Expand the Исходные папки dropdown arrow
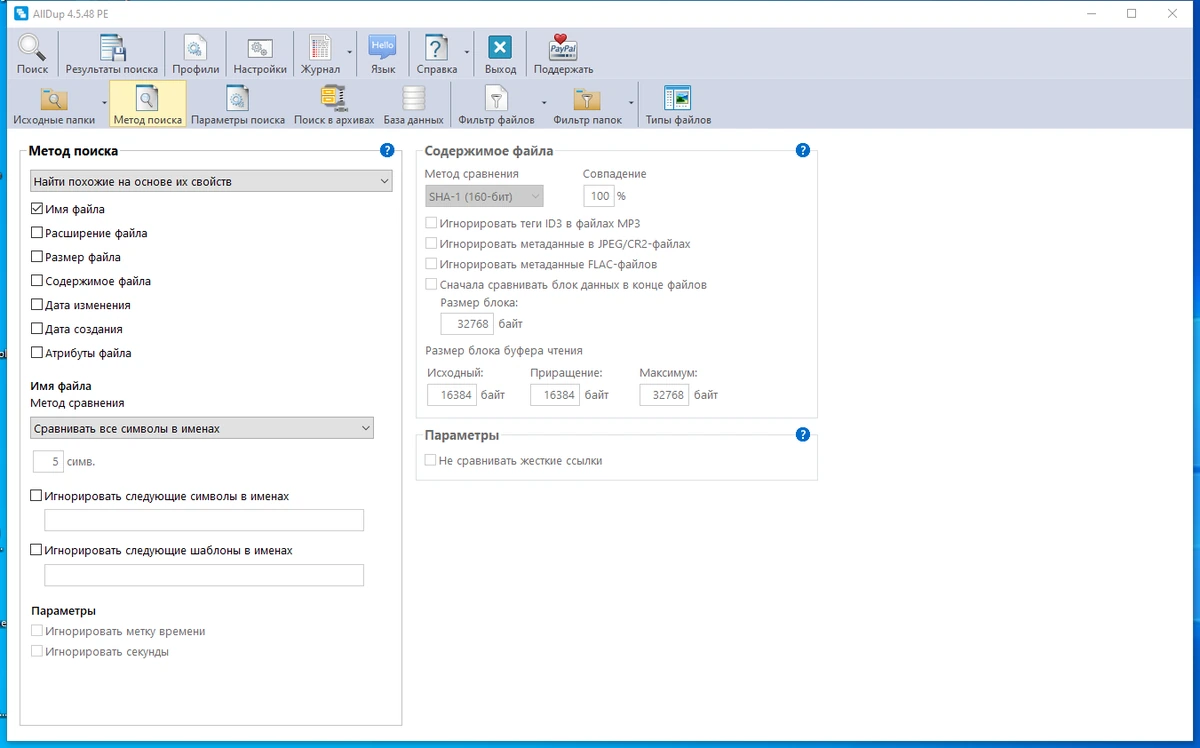The width and height of the screenshot is (1200, 748). coord(104,102)
